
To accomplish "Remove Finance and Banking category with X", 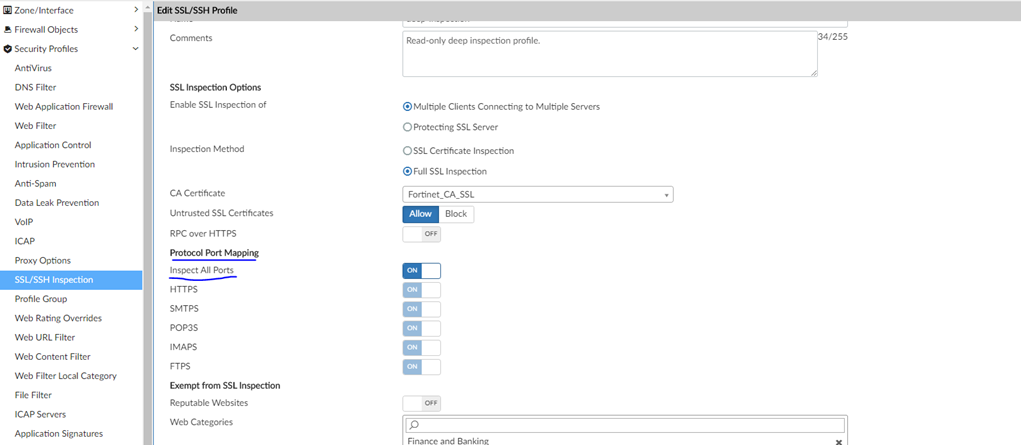I will tap(838, 441).
